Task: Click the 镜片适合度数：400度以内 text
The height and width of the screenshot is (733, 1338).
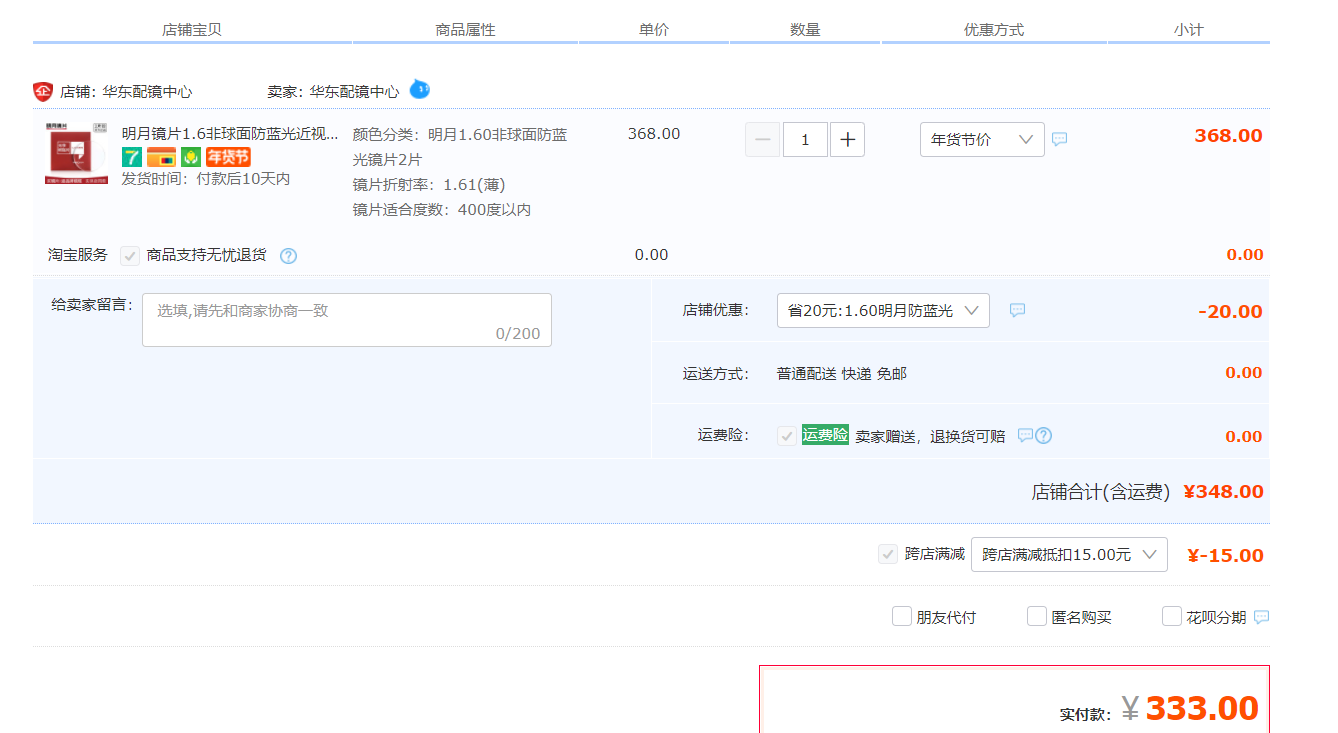Action: pyautogui.click(x=442, y=210)
